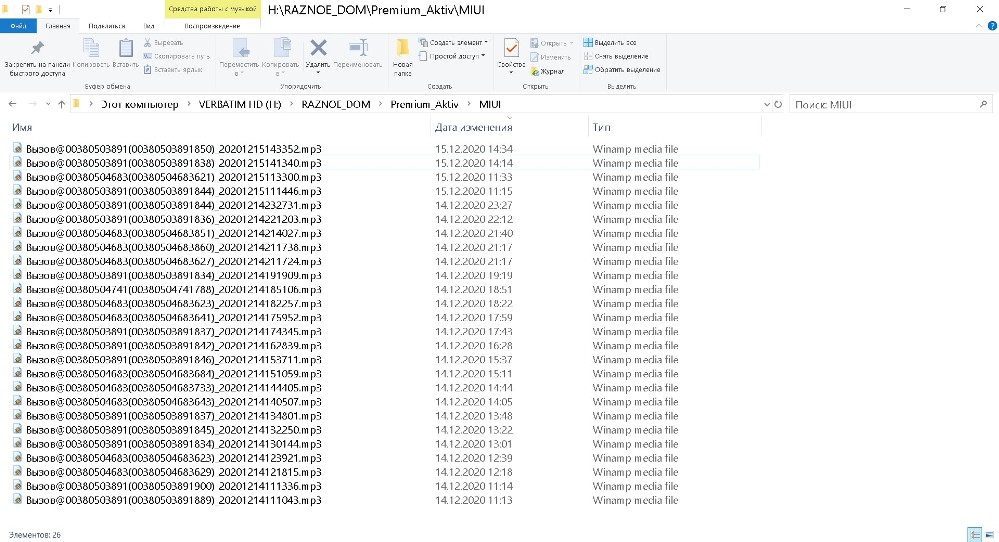Refresh the MIUI folder view

click(x=778, y=104)
